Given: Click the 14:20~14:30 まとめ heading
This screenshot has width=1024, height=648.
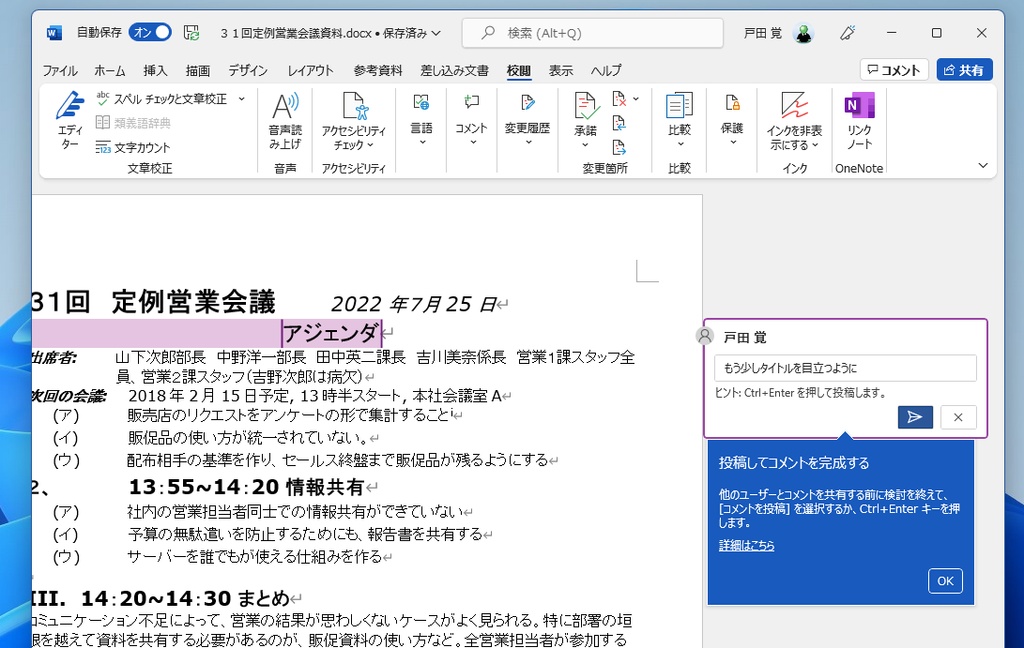Looking at the screenshot, I should click(185, 598).
